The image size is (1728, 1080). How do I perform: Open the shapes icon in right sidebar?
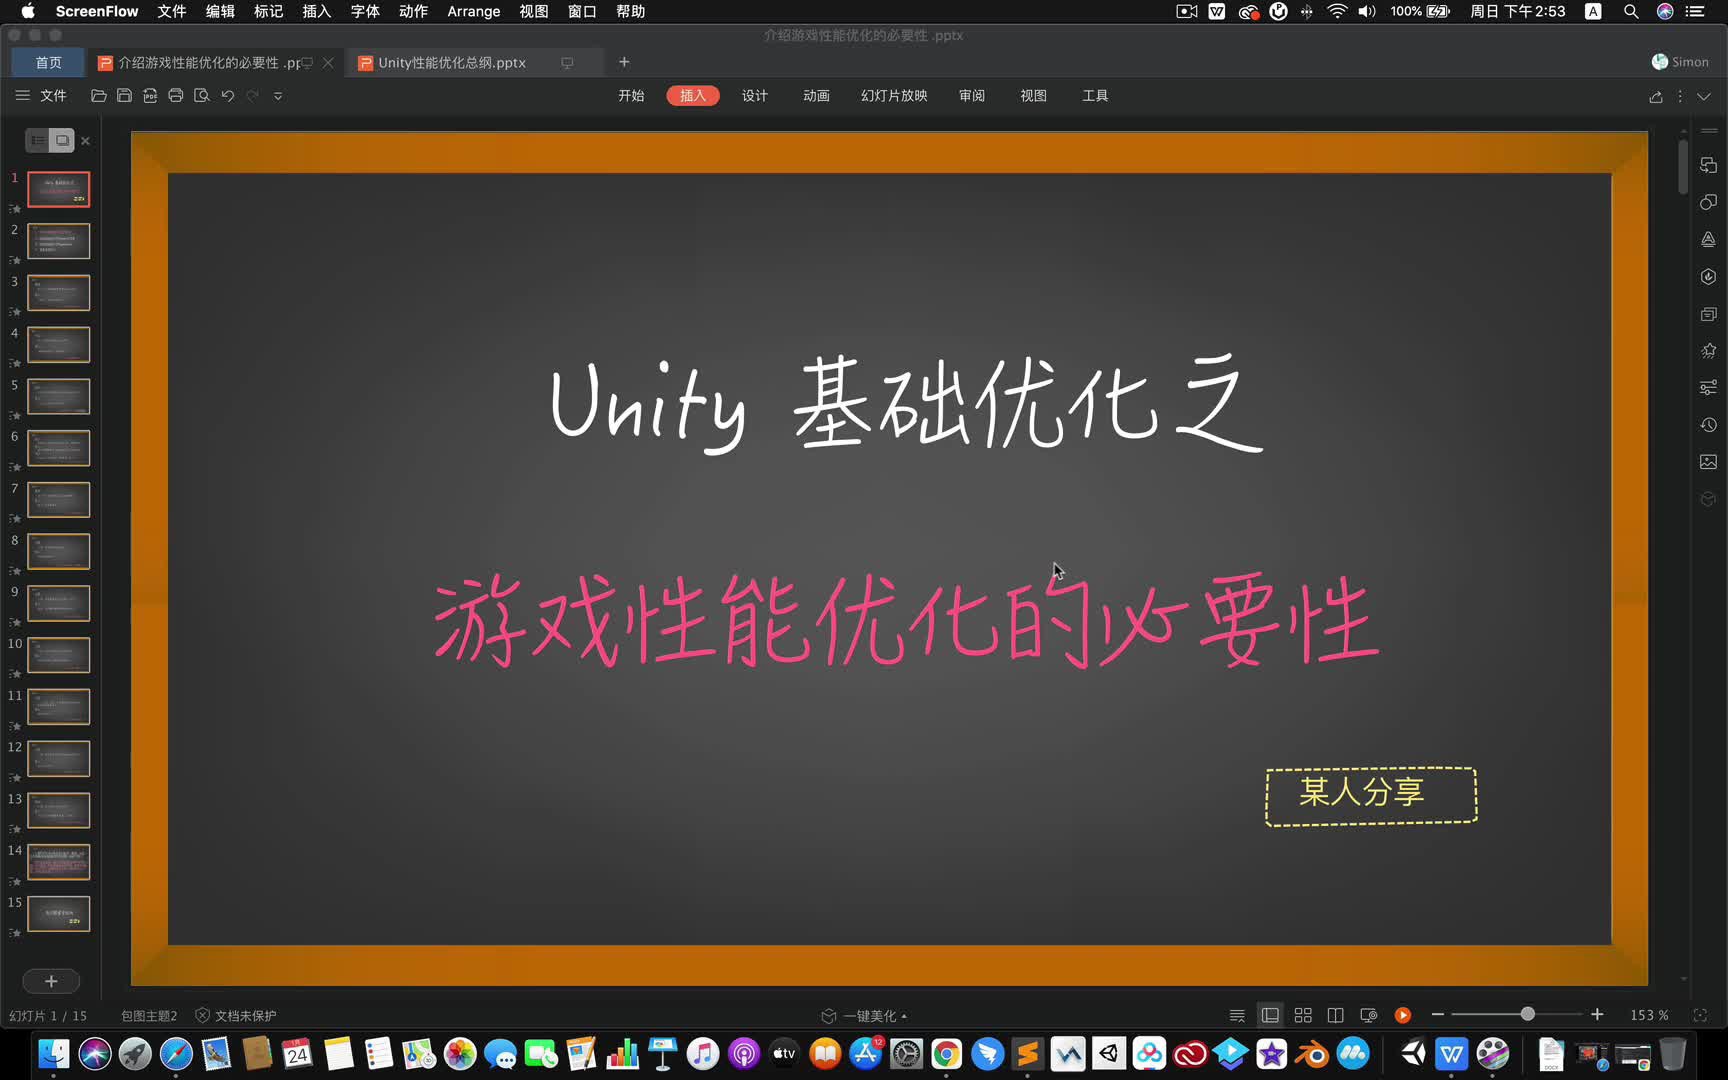pyautogui.click(x=1708, y=202)
